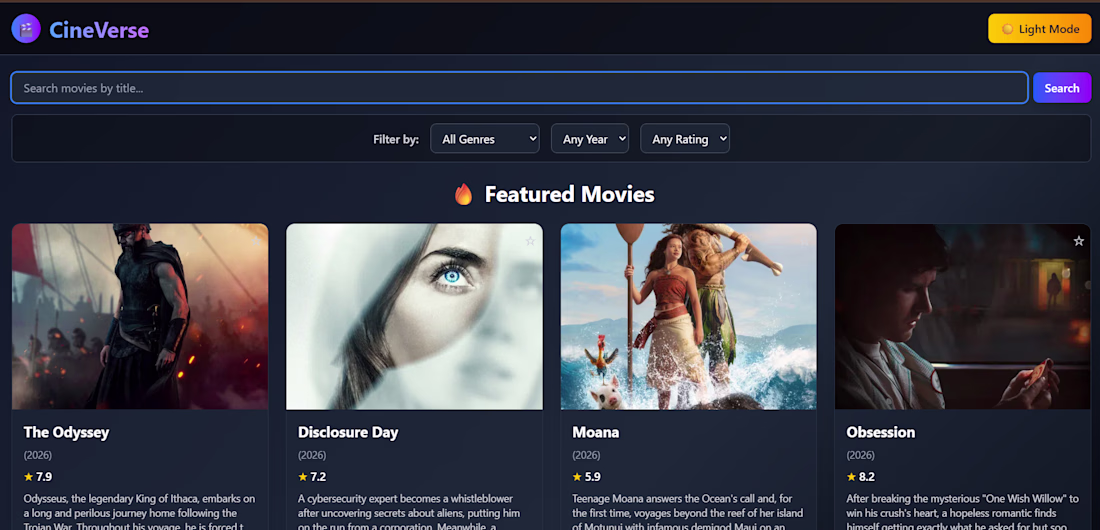1100x530 pixels.
Task: Click the CineVerse brand name
Action: tap(99, 29)
